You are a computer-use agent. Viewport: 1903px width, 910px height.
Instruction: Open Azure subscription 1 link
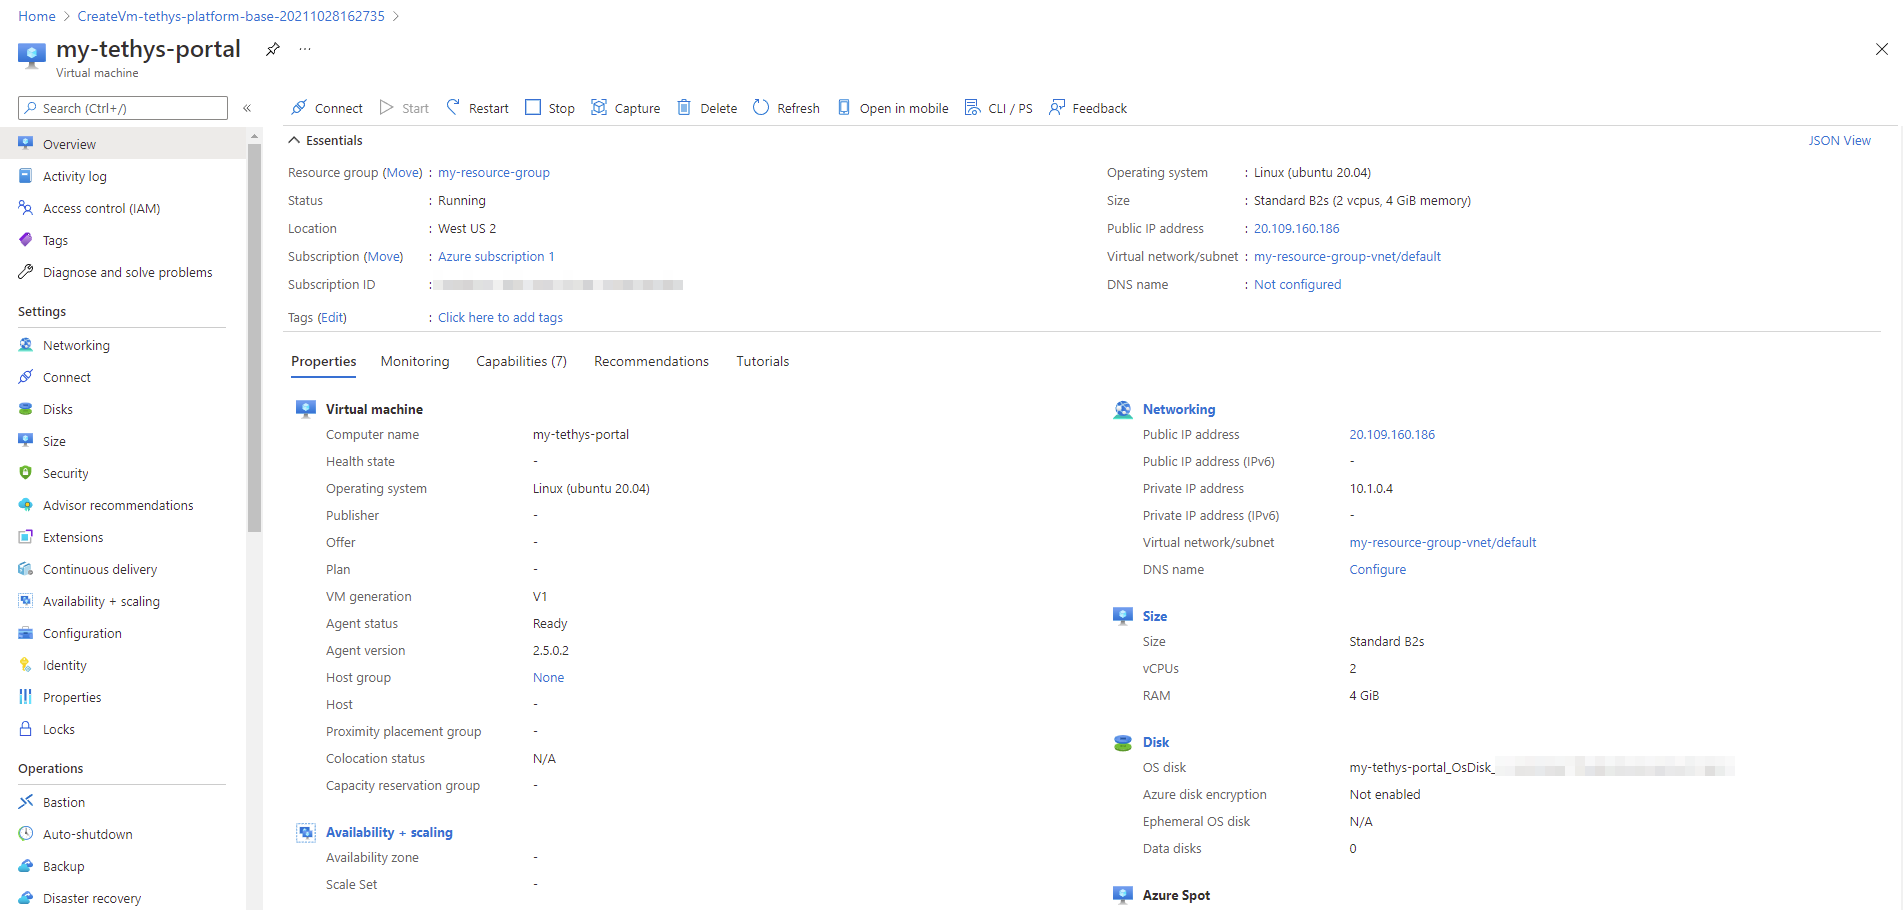[496, 256]
